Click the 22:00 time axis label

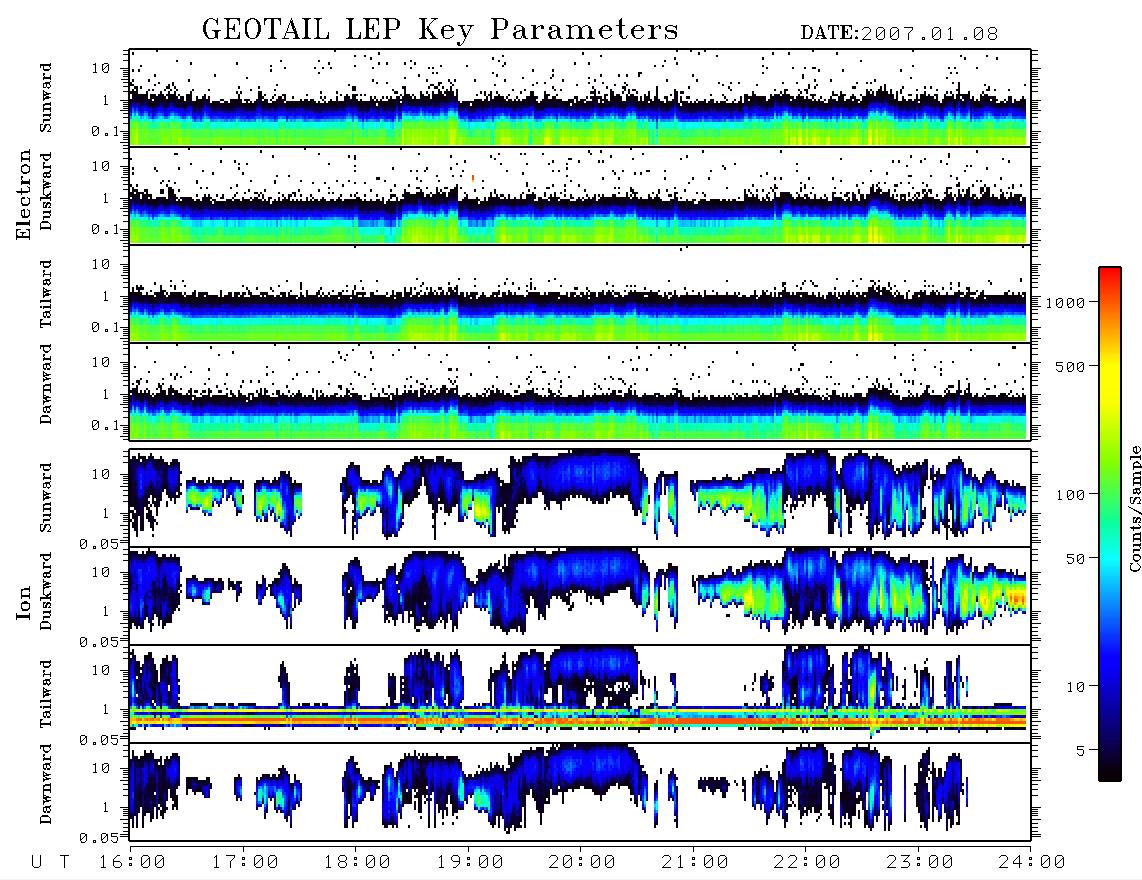pos(807,862)
